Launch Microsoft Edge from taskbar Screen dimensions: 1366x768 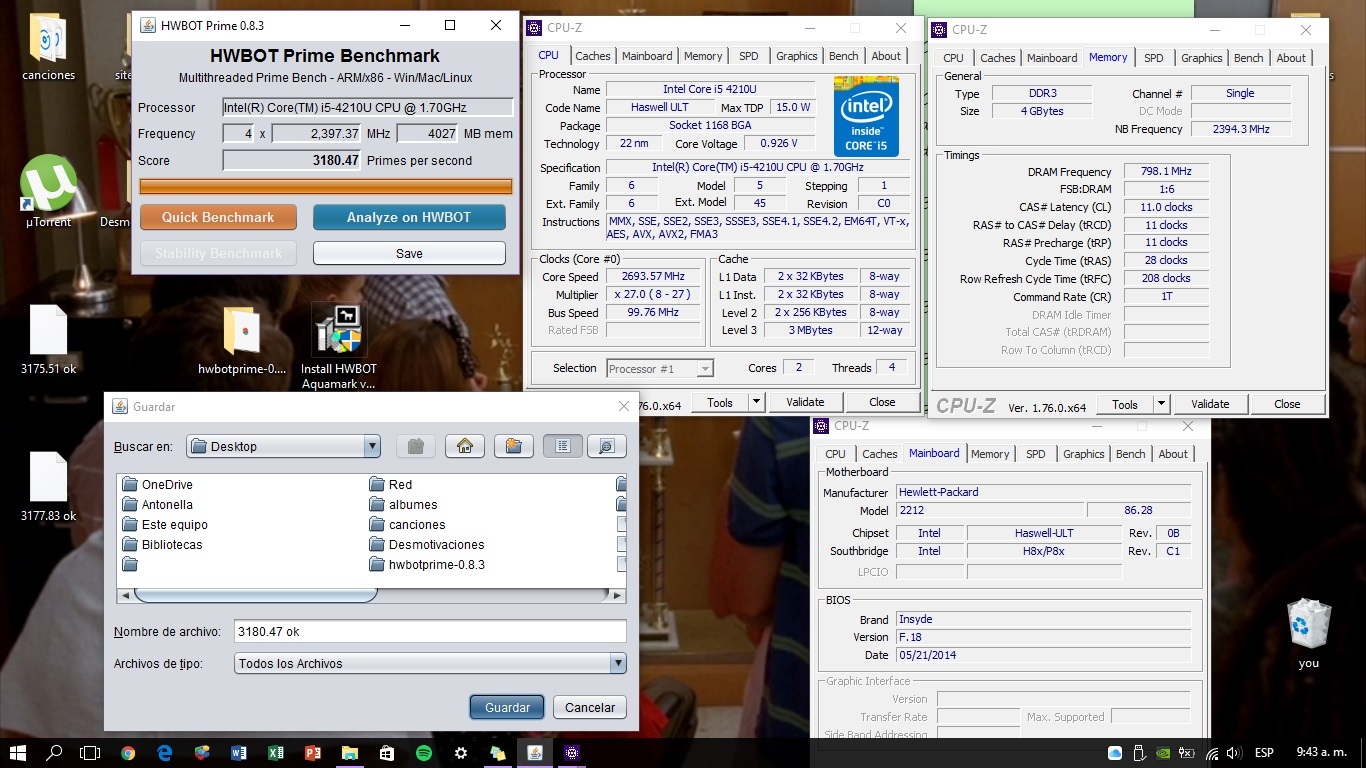pyautogui.click(x=165, y=752)
